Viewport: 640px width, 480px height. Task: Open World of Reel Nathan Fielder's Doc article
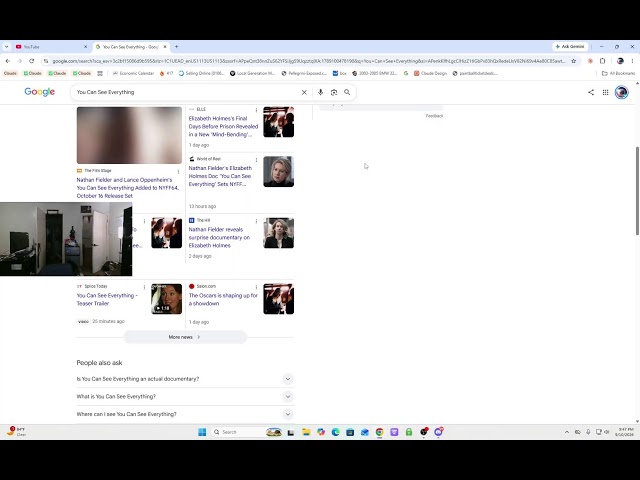pyautogui.click(x=220, y=176)
